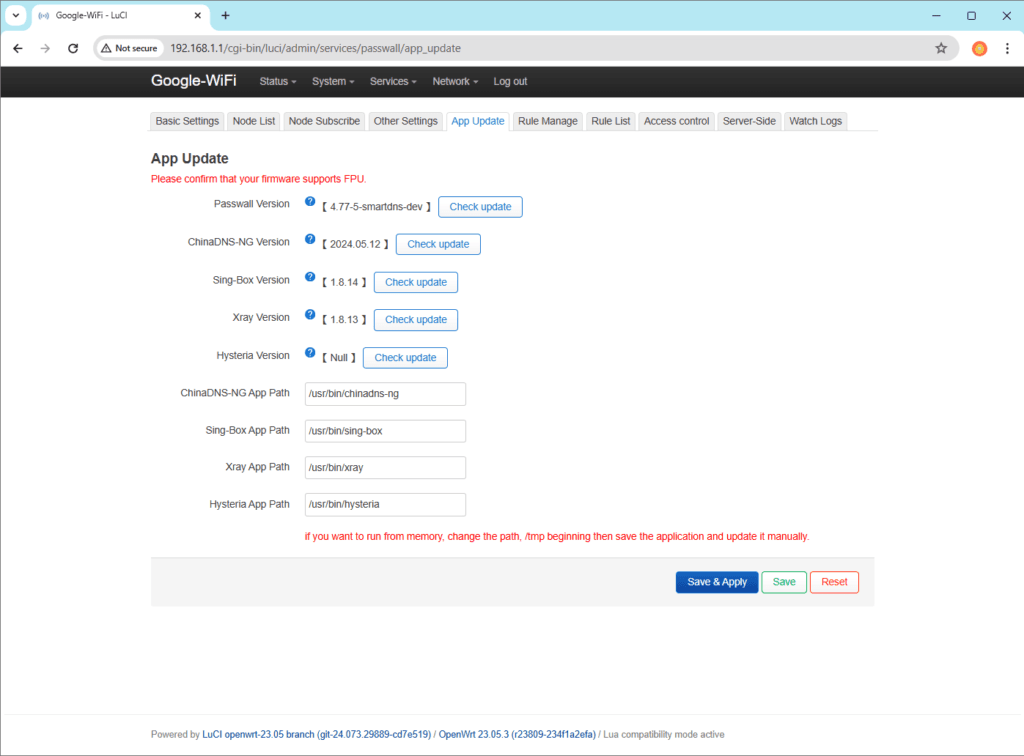1024x756 pixels.
Task: Switch to the Rule List tab
Action: [x=611, y=121]
